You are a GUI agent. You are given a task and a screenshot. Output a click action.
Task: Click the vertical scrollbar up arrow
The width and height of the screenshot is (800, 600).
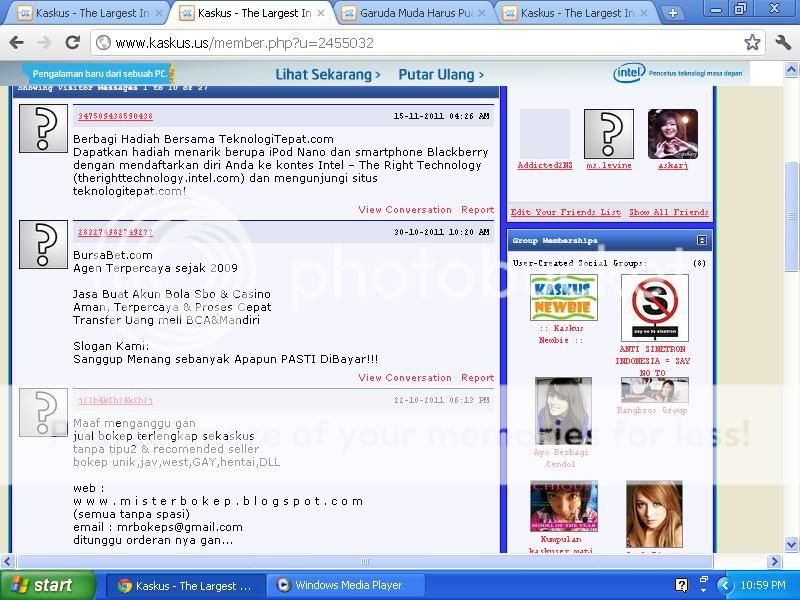coord(791,69)
